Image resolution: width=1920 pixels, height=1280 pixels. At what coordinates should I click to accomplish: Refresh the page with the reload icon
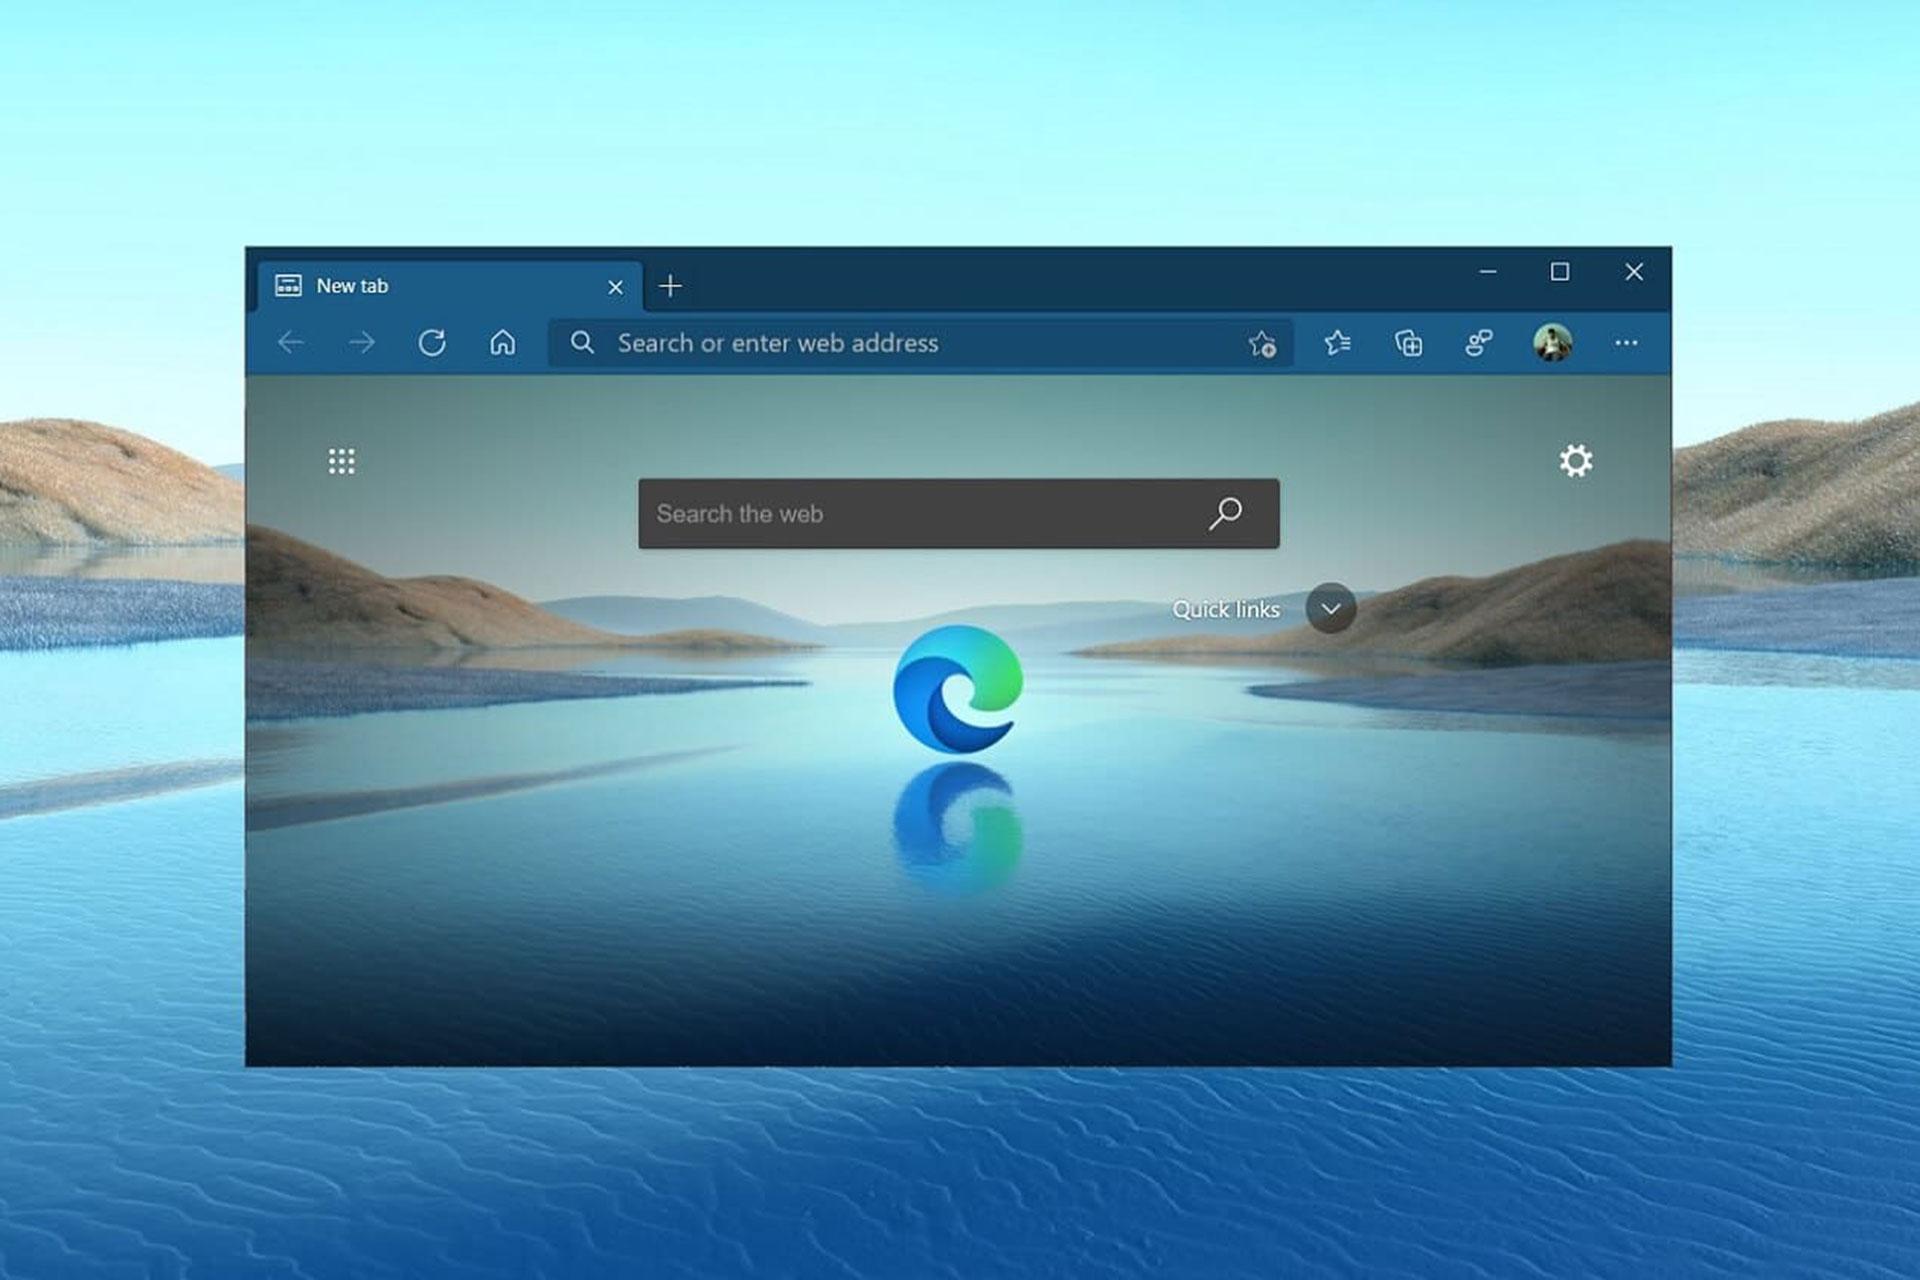[x=432, y=343]
